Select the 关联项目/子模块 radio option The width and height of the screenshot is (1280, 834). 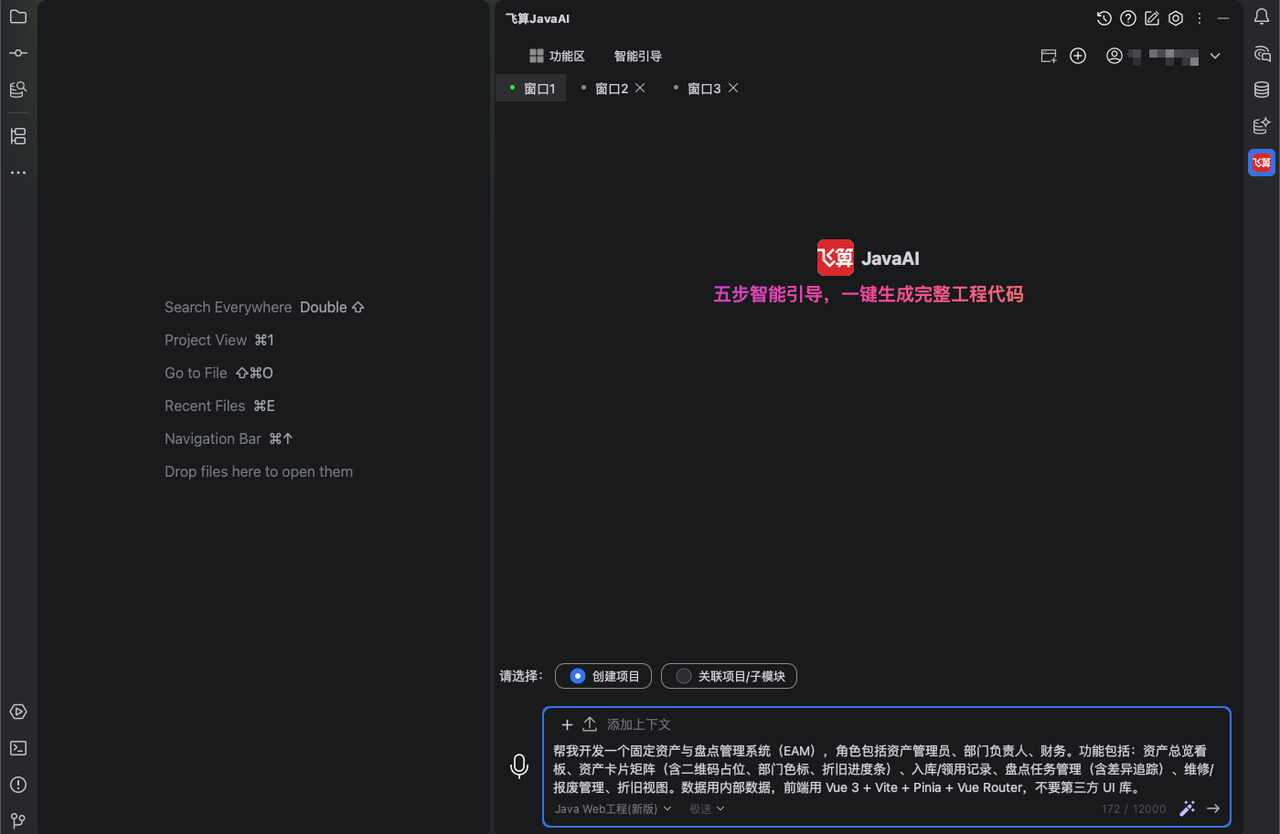(729, 676)
